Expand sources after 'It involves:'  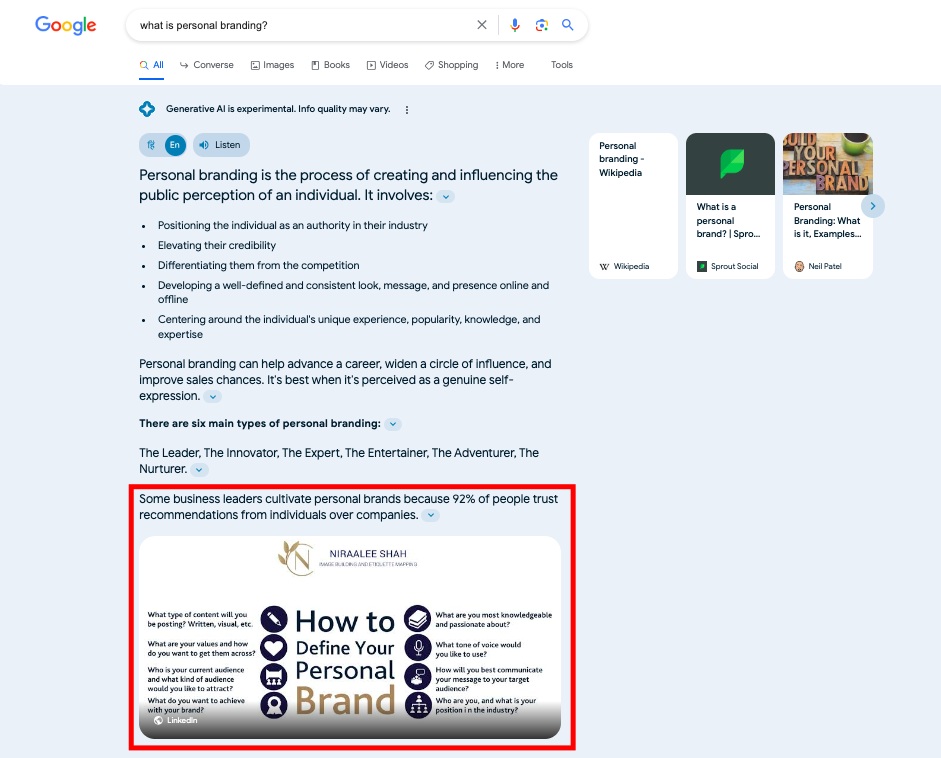pos(446,197)
